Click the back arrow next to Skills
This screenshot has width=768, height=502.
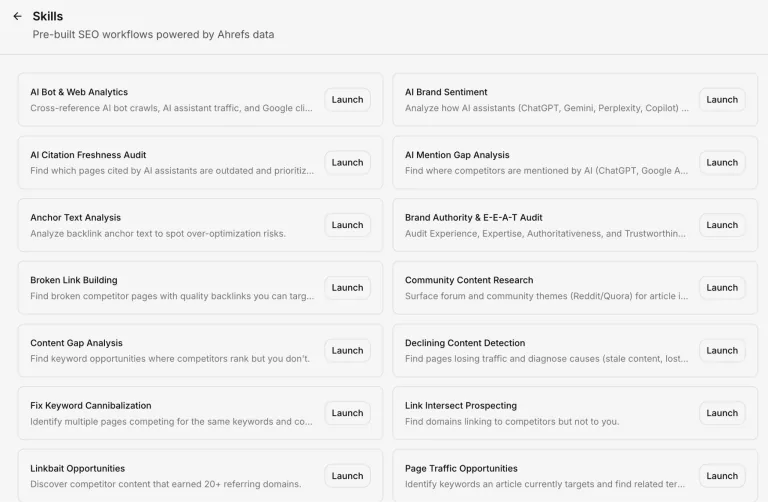(18, 16)
